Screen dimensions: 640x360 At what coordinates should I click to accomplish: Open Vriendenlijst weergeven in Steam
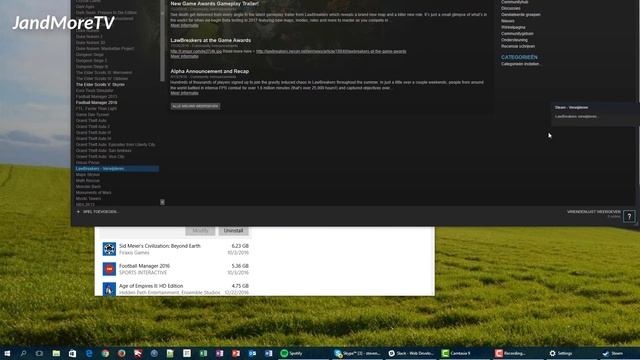[x=594, y=212]
